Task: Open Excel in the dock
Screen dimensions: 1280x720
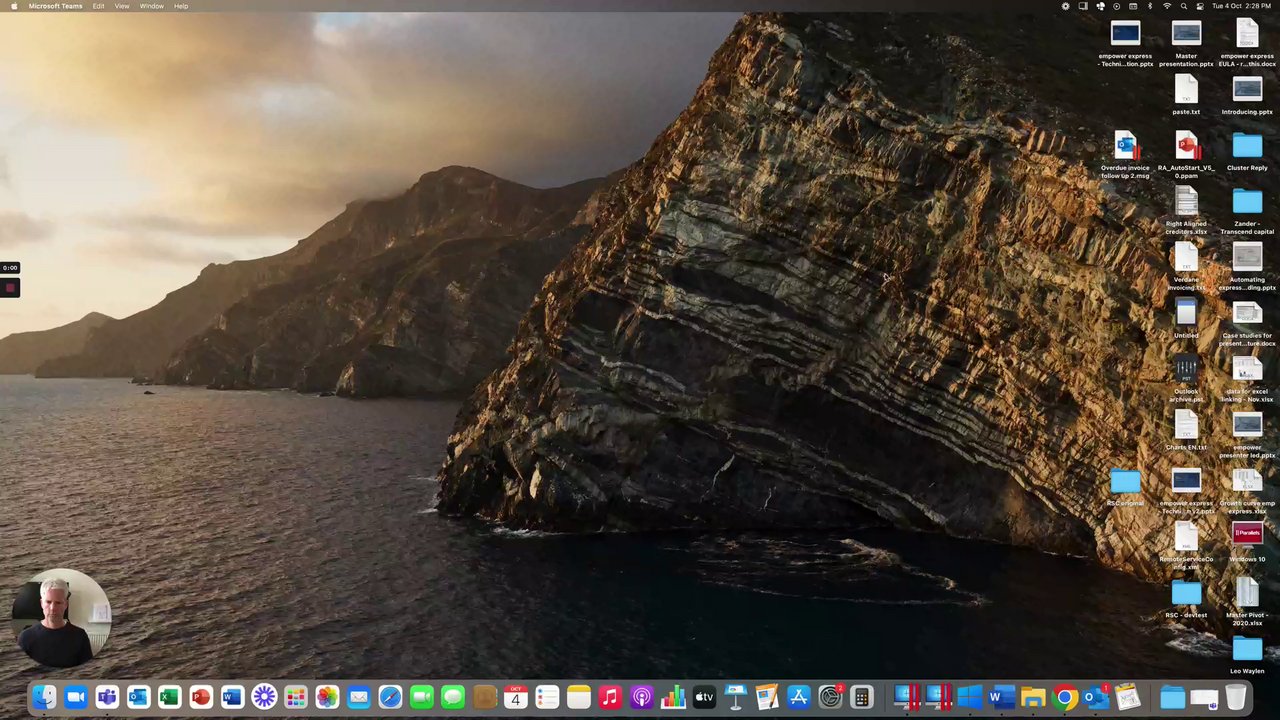Action: pyautogui.click(x=169, y=697)
